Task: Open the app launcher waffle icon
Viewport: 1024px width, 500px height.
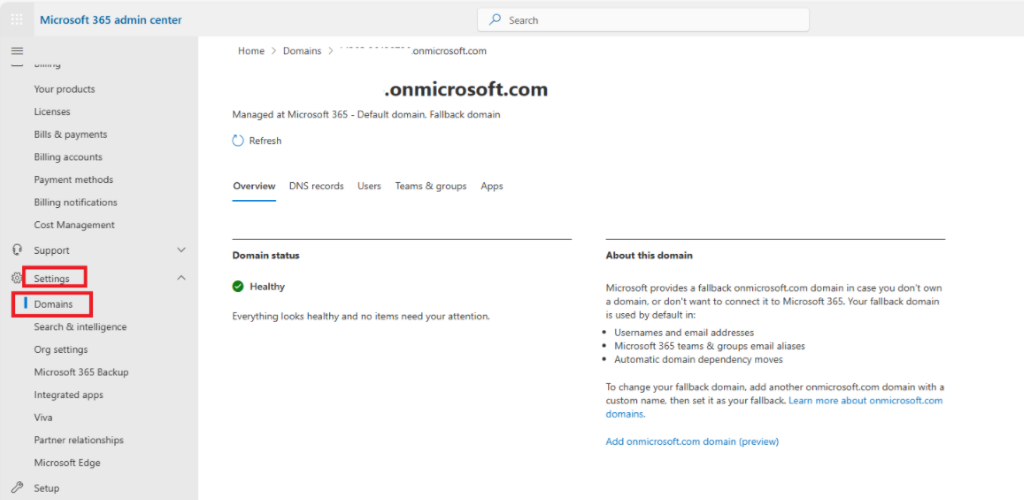Action: (x=17, y=20)
